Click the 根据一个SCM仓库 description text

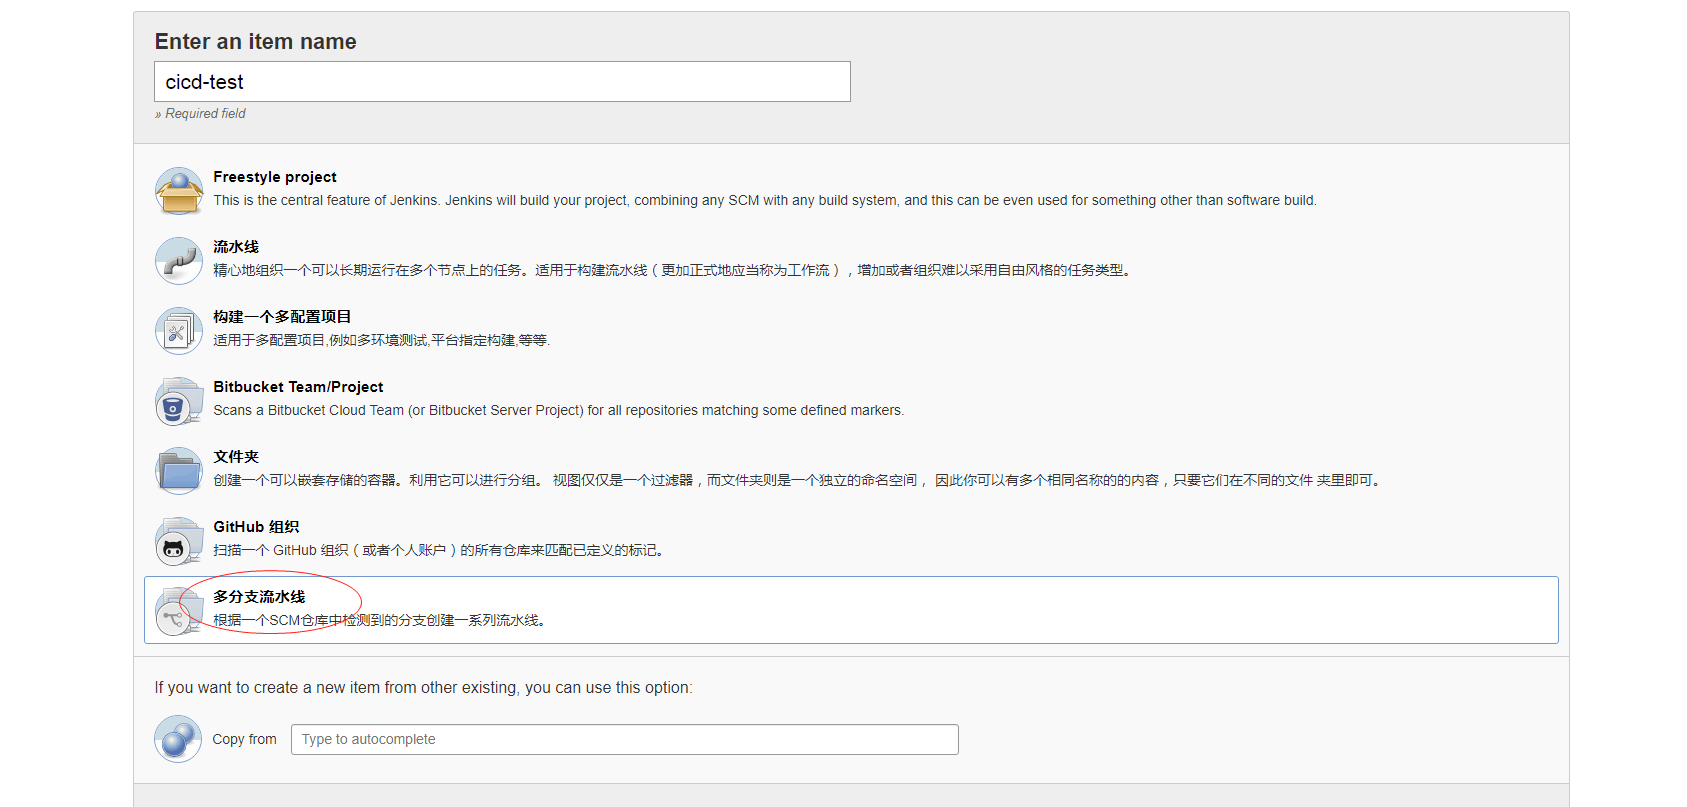click(383, 620)
